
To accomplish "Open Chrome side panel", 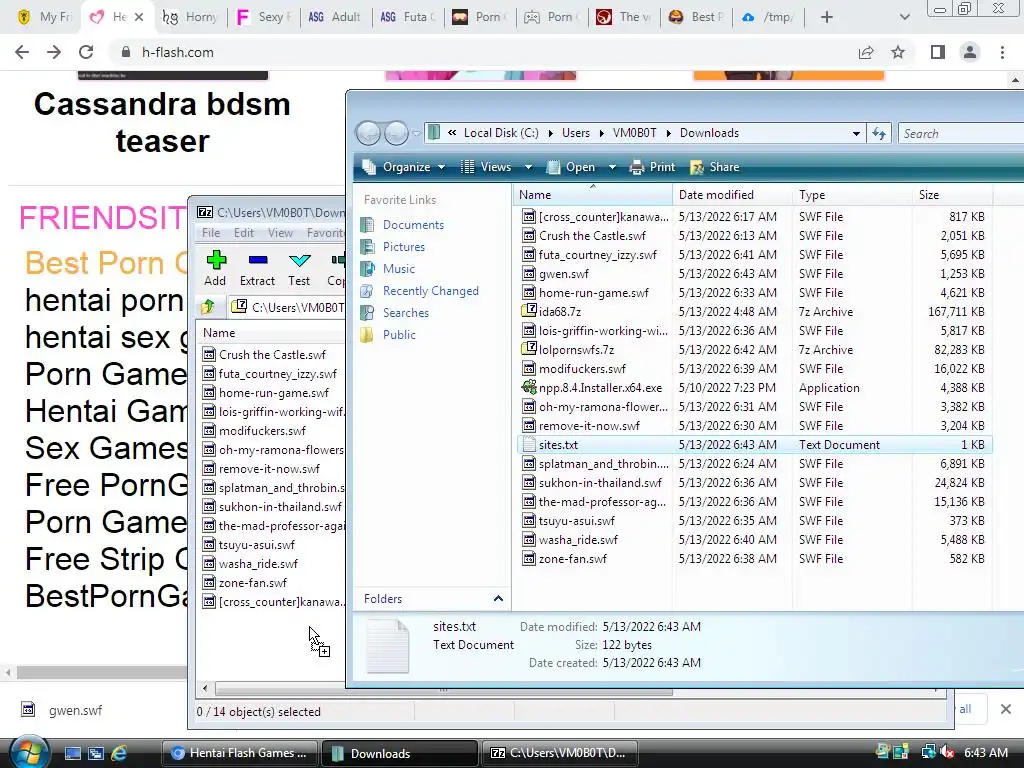I will pyautogui.click(x=938, y=52).
